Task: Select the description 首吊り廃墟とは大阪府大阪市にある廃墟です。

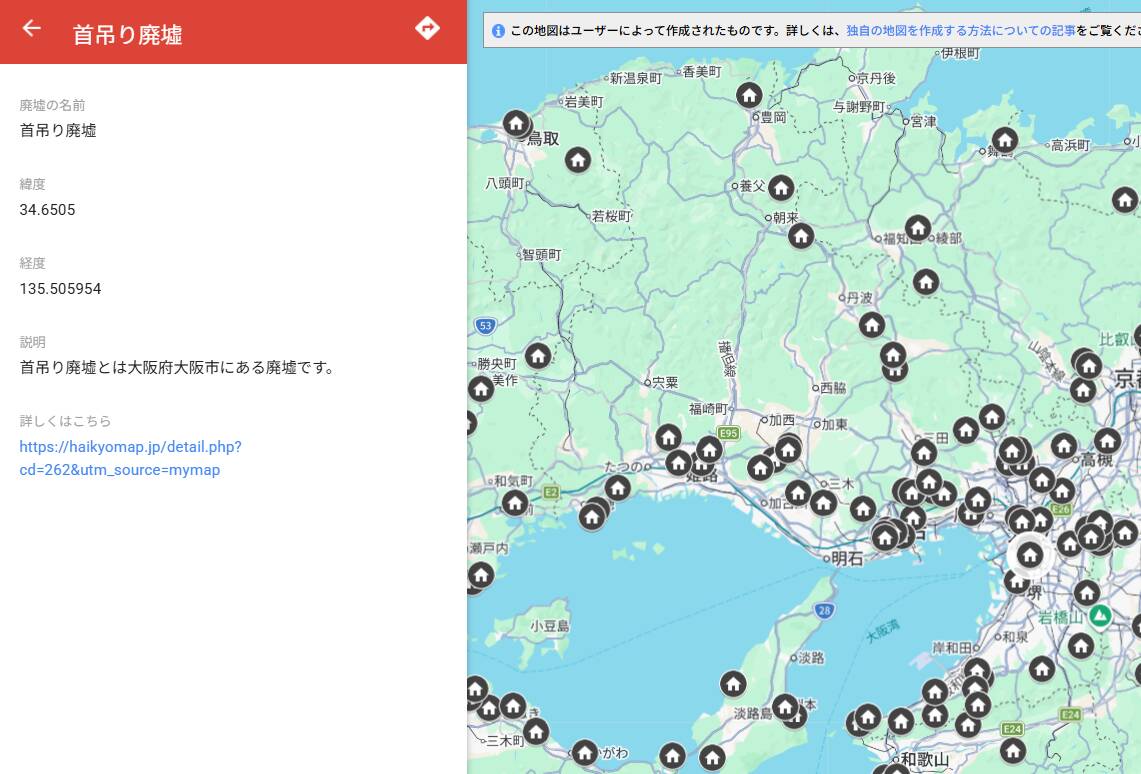Action: point(179,367)
